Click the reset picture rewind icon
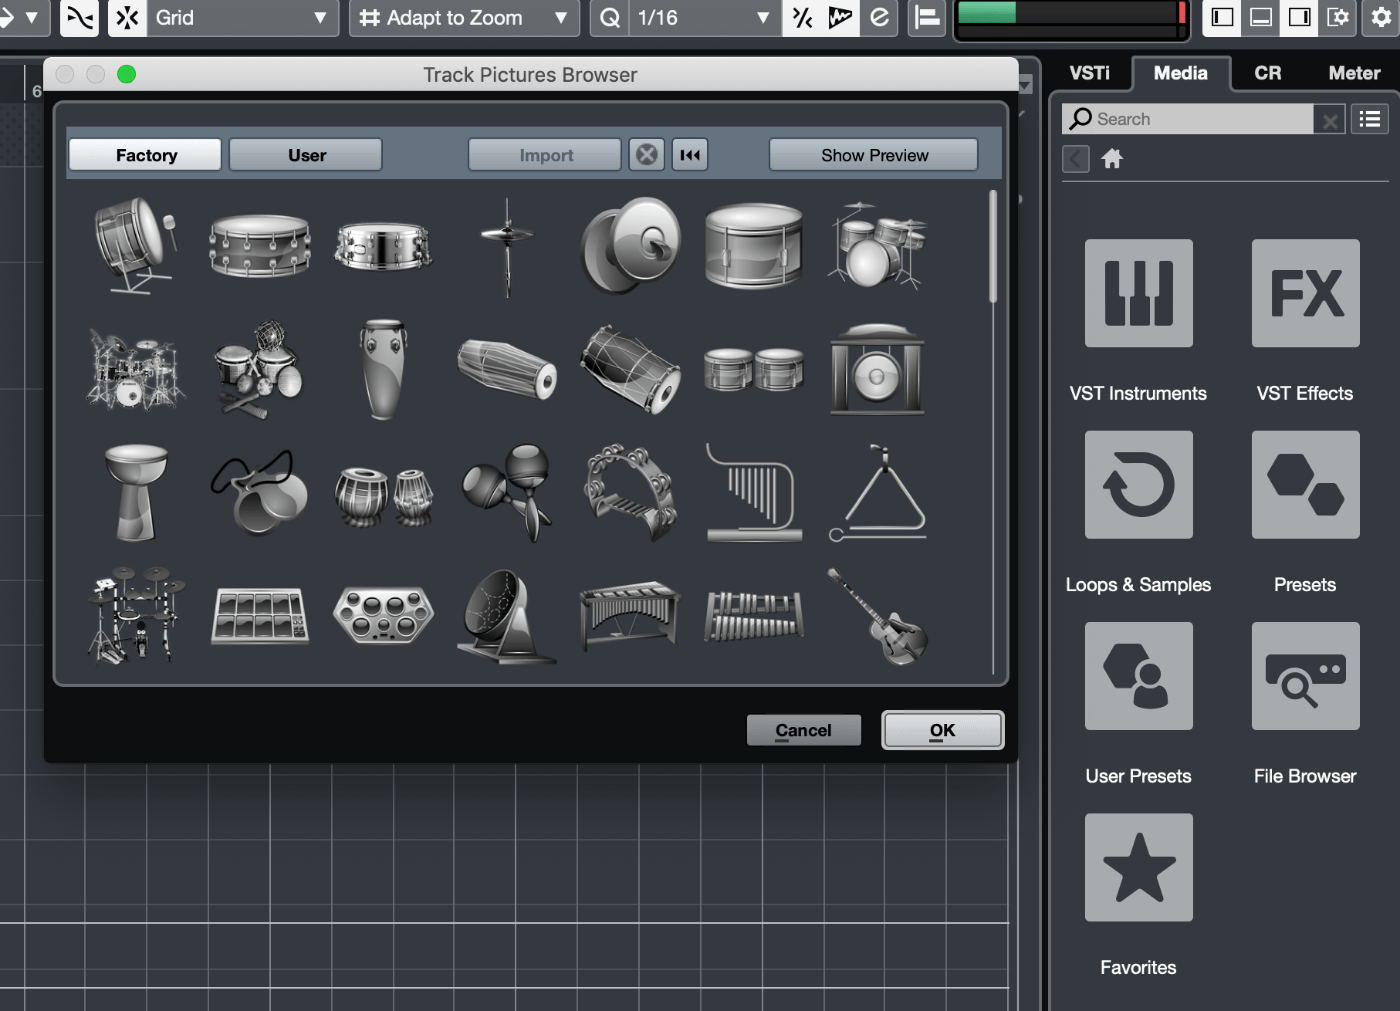Screen dimensions: 1400x1011 [690, 155]
